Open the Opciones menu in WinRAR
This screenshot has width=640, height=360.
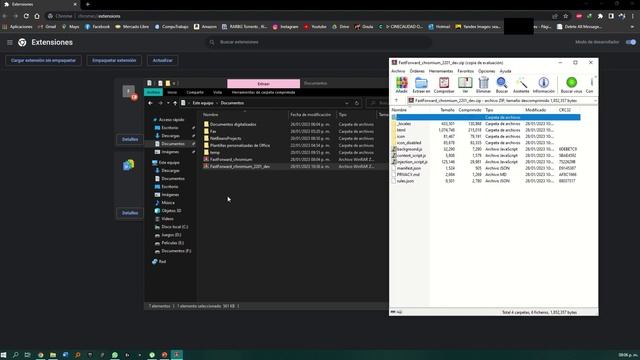[x=487, y=71]
